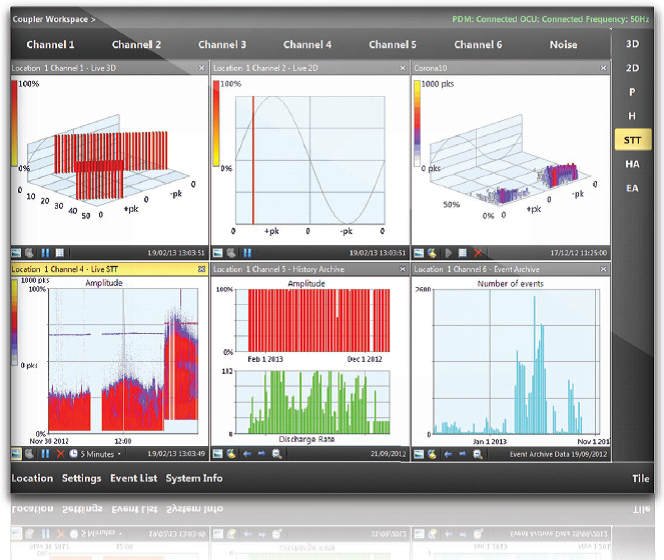Save image icon in Corona10 panel toolbar
The image size is (664, 560).
(419, 253)
